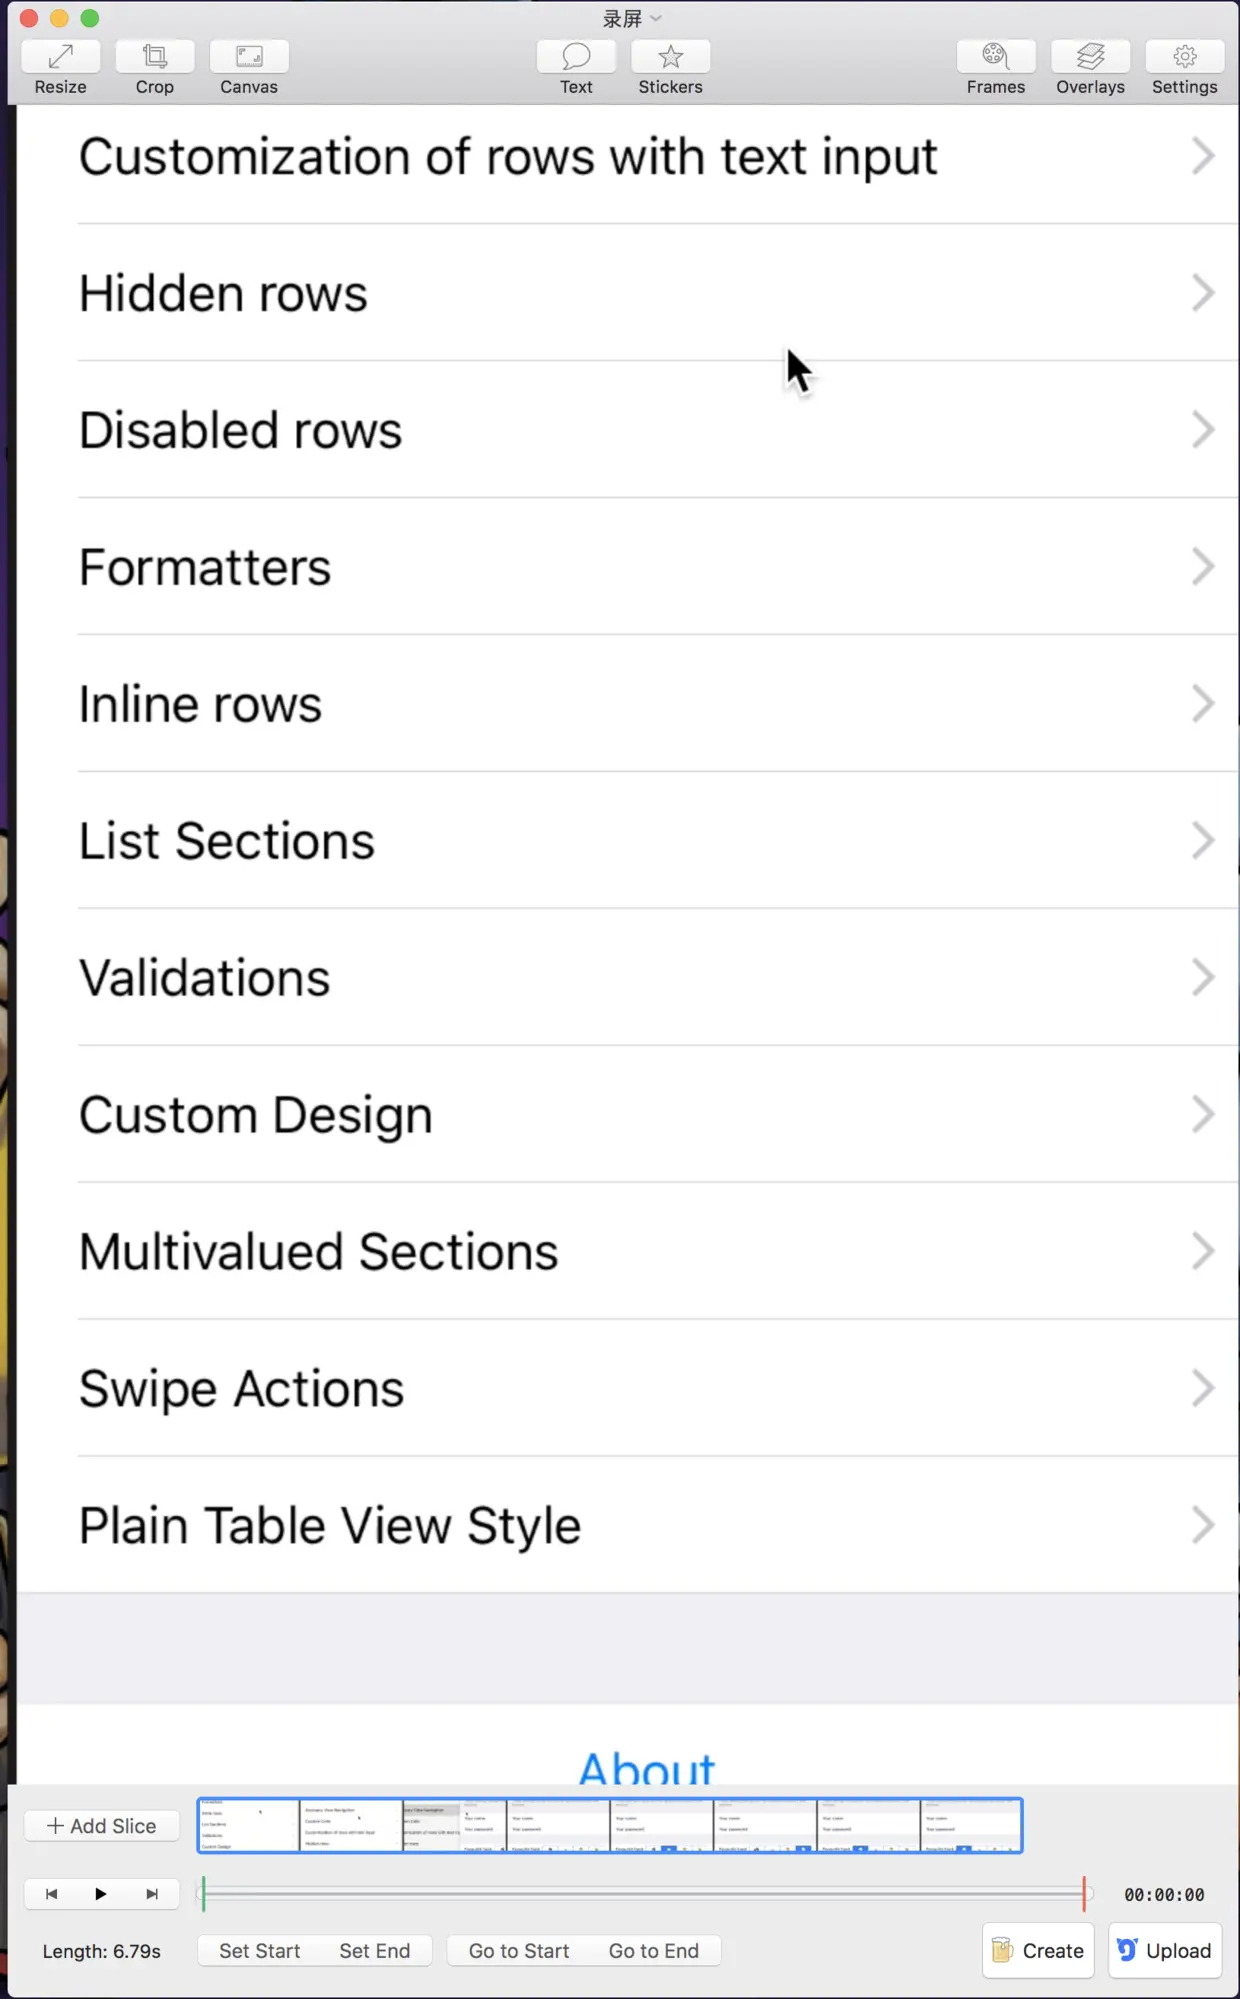This screenshot has width=1240, height=1999.
Task: Open the Stickers panel
Action: 670,57
